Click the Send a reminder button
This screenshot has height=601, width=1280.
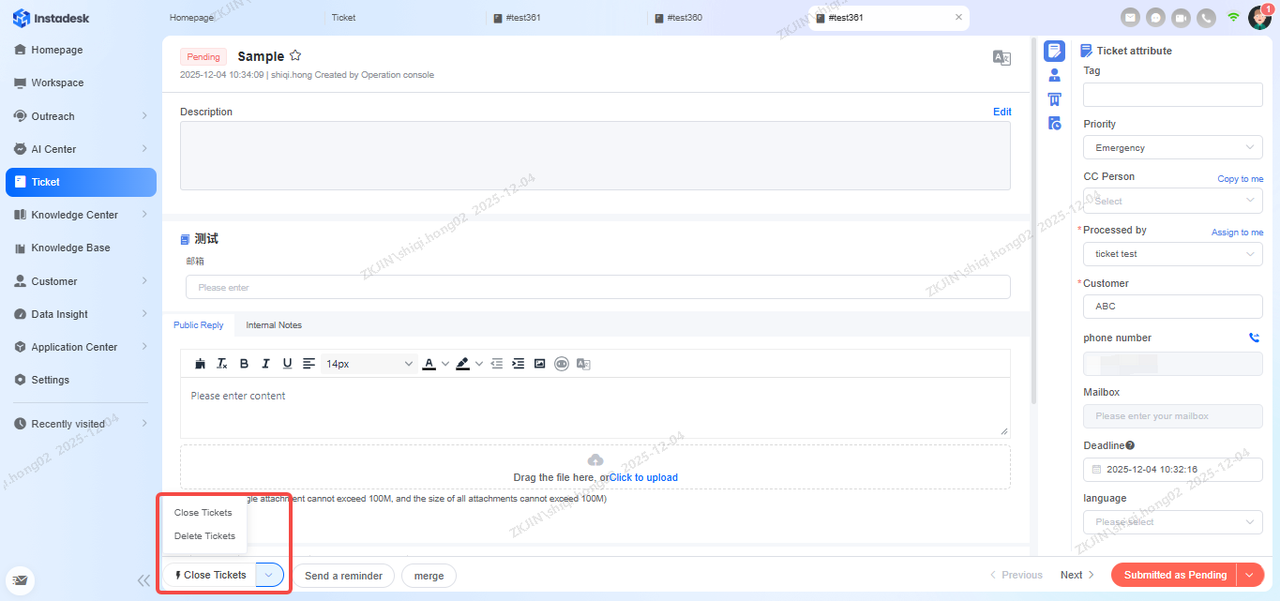343,576
